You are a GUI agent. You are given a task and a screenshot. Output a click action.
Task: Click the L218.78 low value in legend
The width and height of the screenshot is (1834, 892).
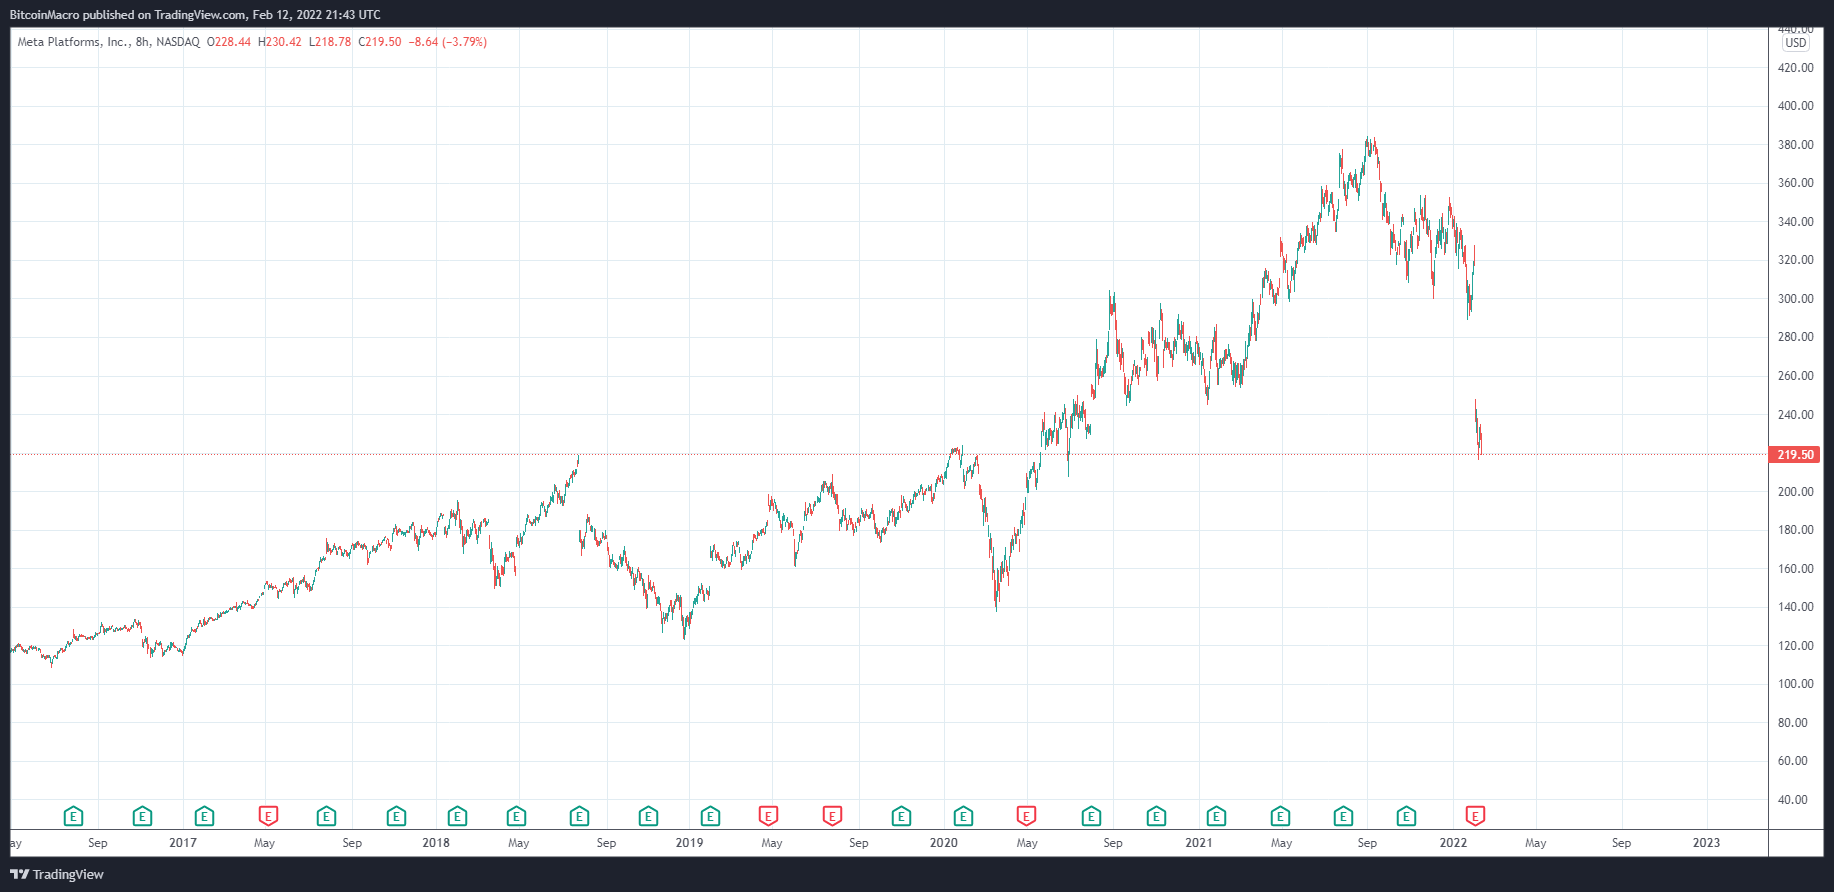(x=330, y=42)
